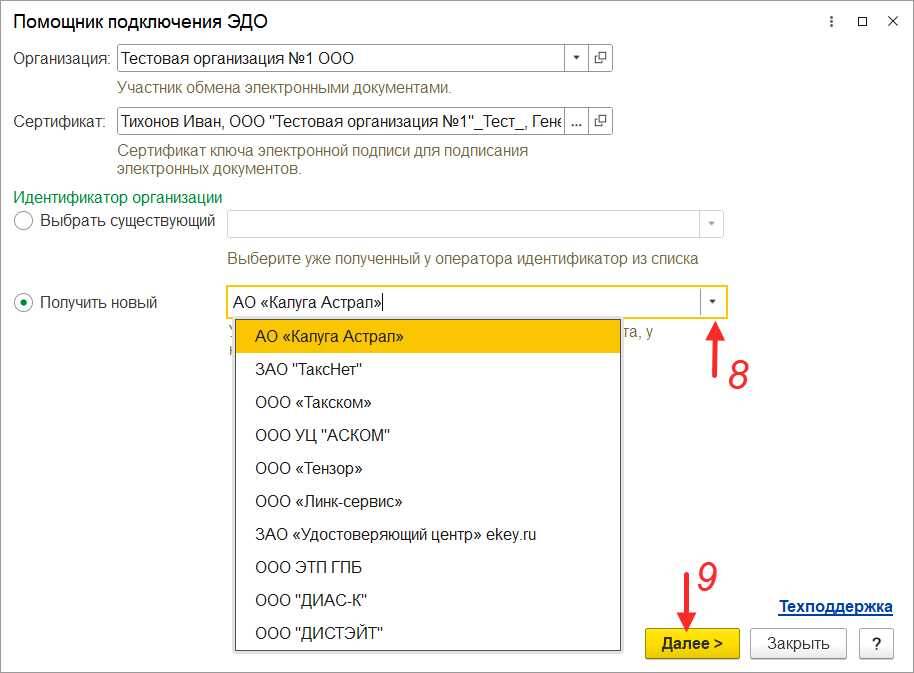The height and width of the screenshot is (673, 914).
Task: Open the kebab menu in title bar
Action: (x=831, y=22)
